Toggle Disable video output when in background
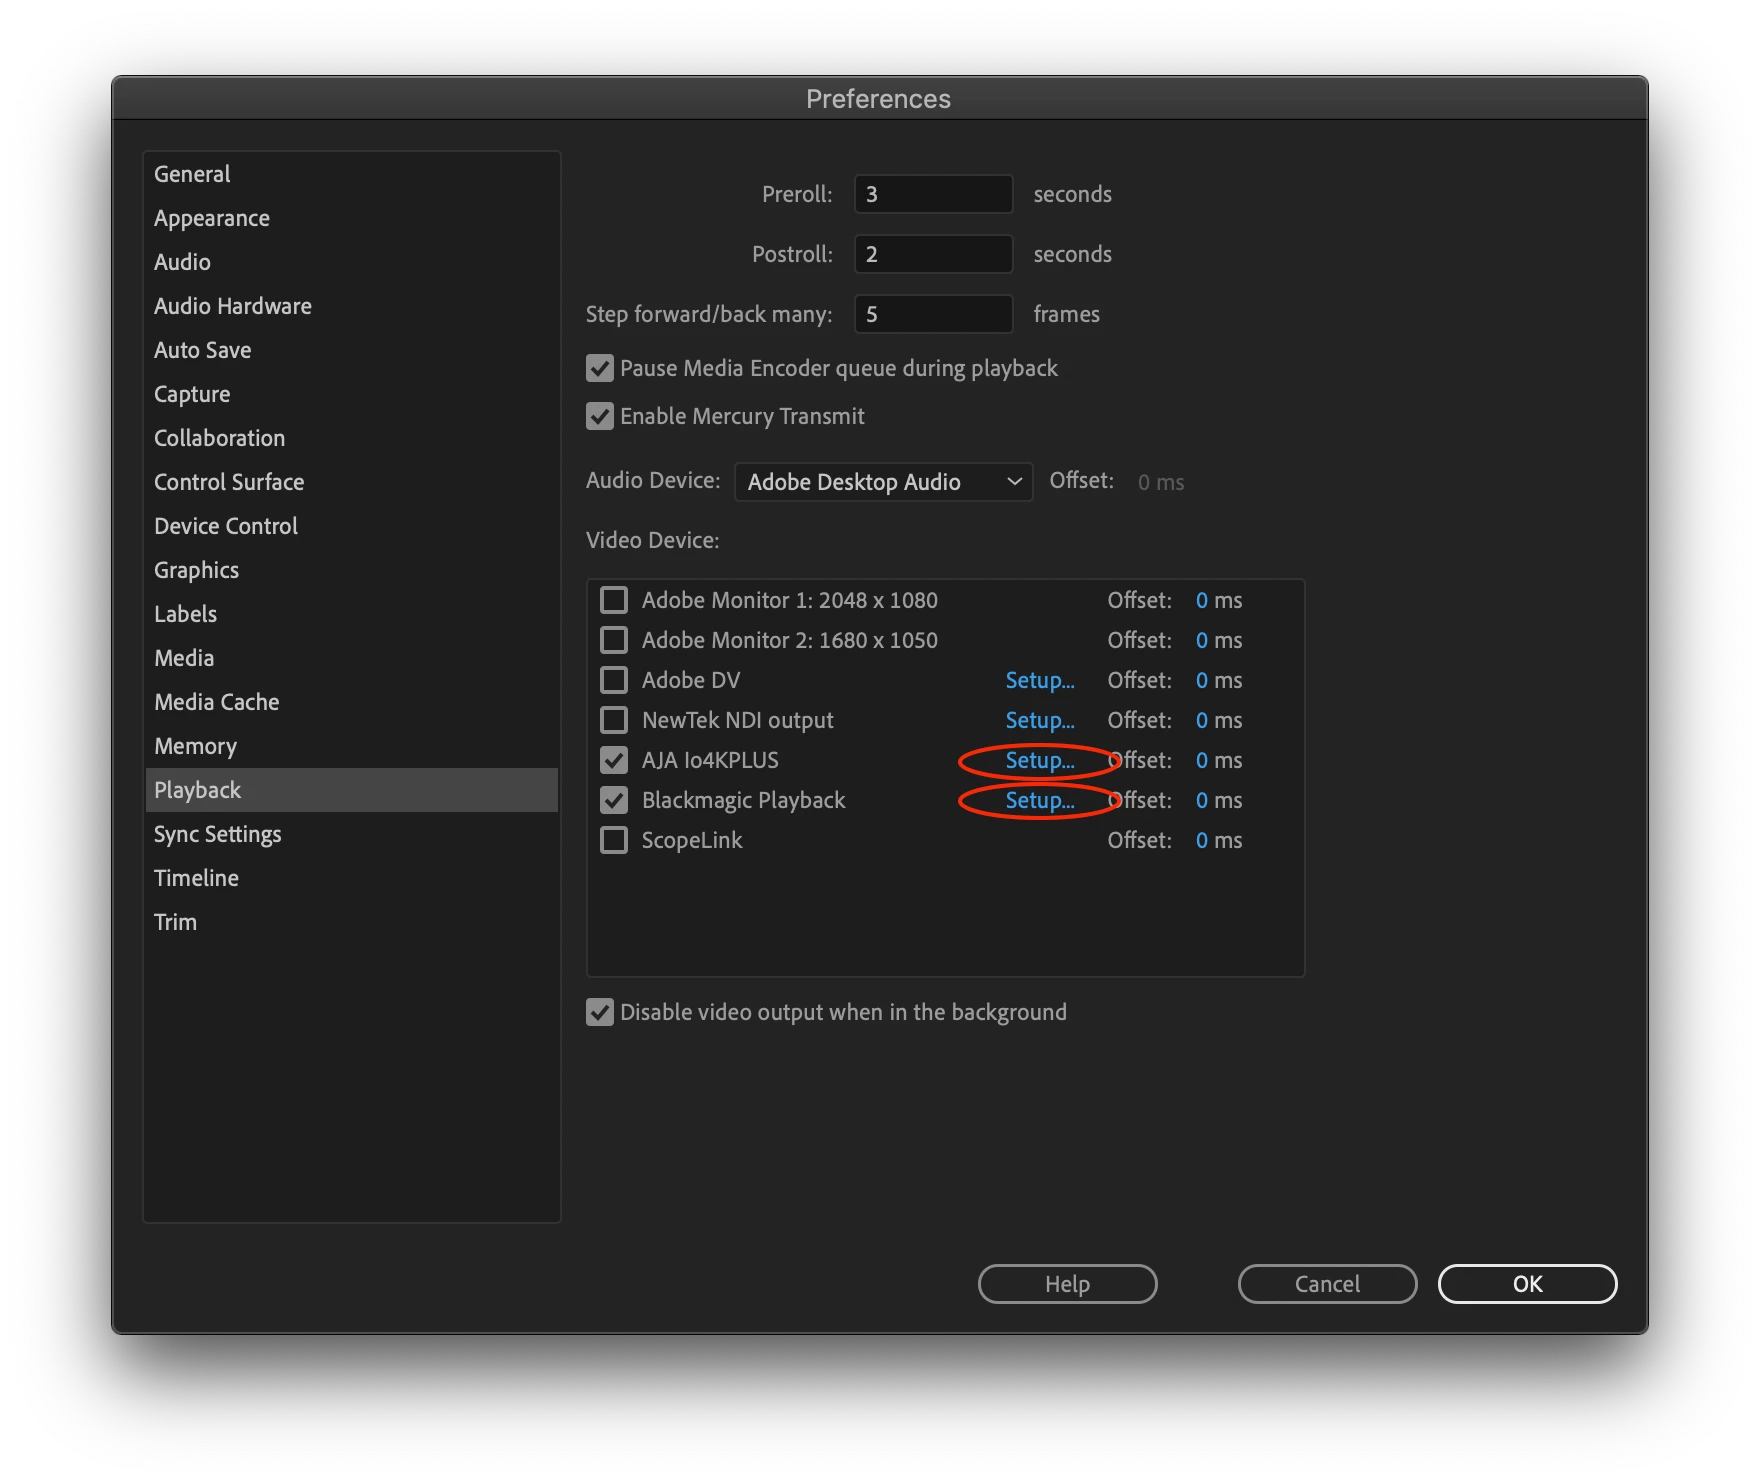 pos(600,1012)
